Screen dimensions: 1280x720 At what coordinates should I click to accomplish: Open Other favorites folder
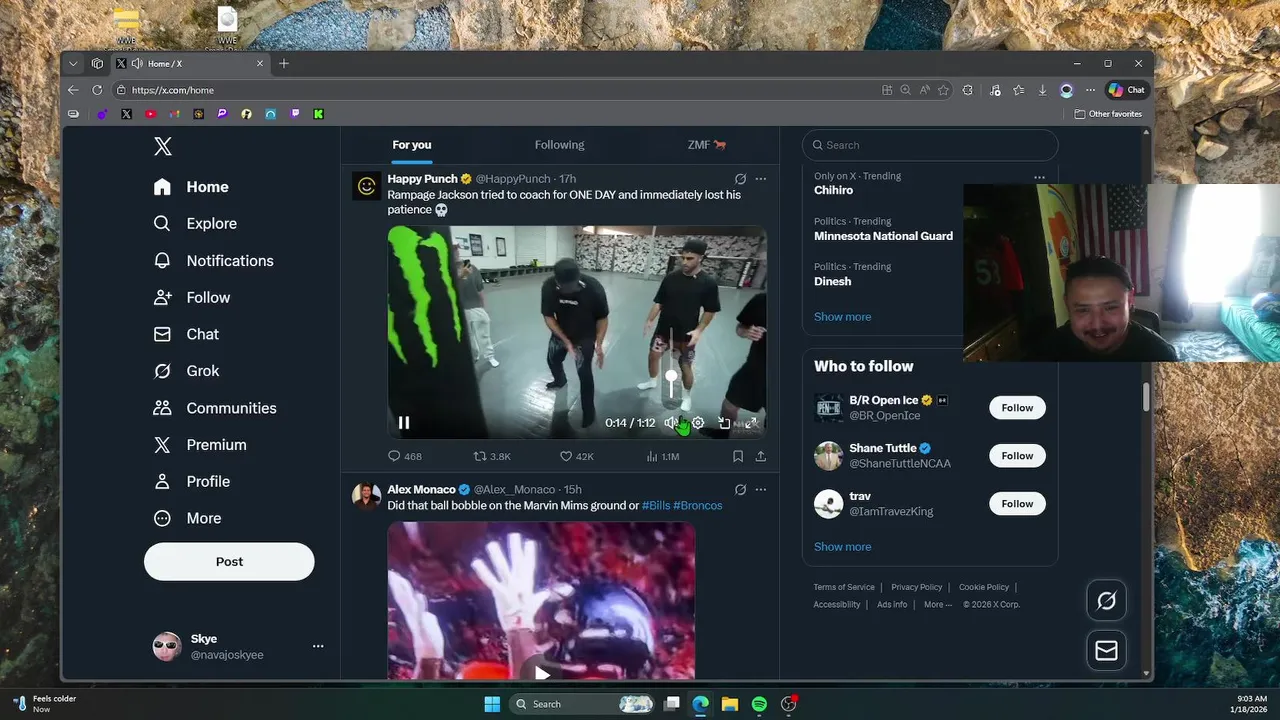pyautogui.click(x=1108, y=114)
